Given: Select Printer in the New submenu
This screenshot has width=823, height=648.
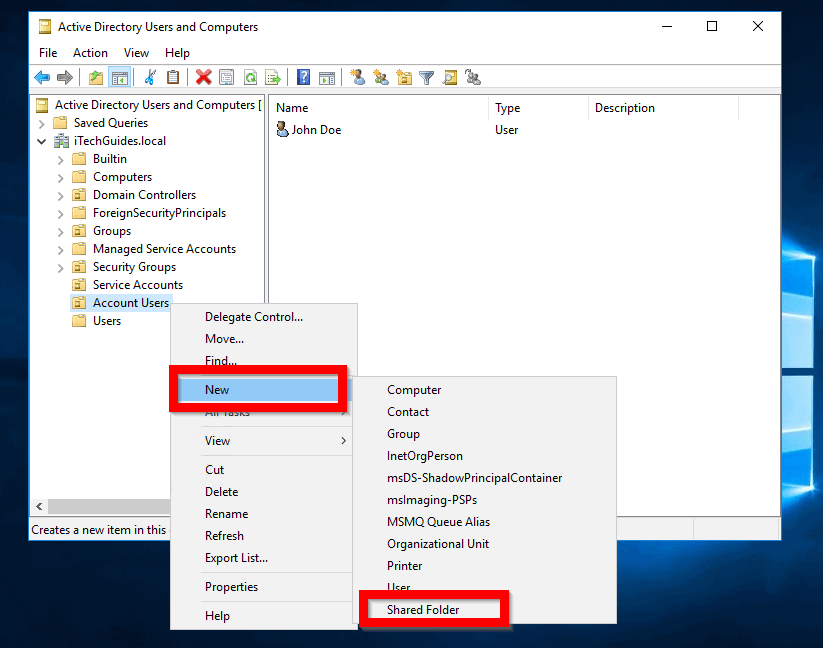Looking at the screenshot, I should click(484, 566).
